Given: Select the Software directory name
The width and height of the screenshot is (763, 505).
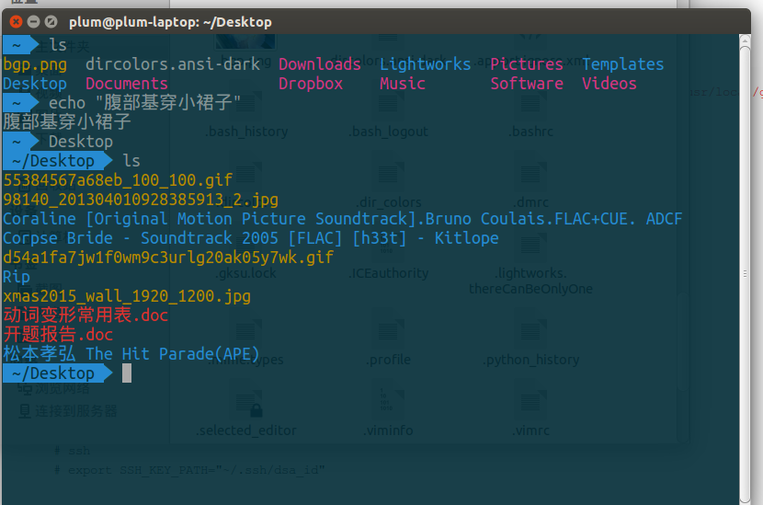Looking at the screenshot, I should pos(527,84).
